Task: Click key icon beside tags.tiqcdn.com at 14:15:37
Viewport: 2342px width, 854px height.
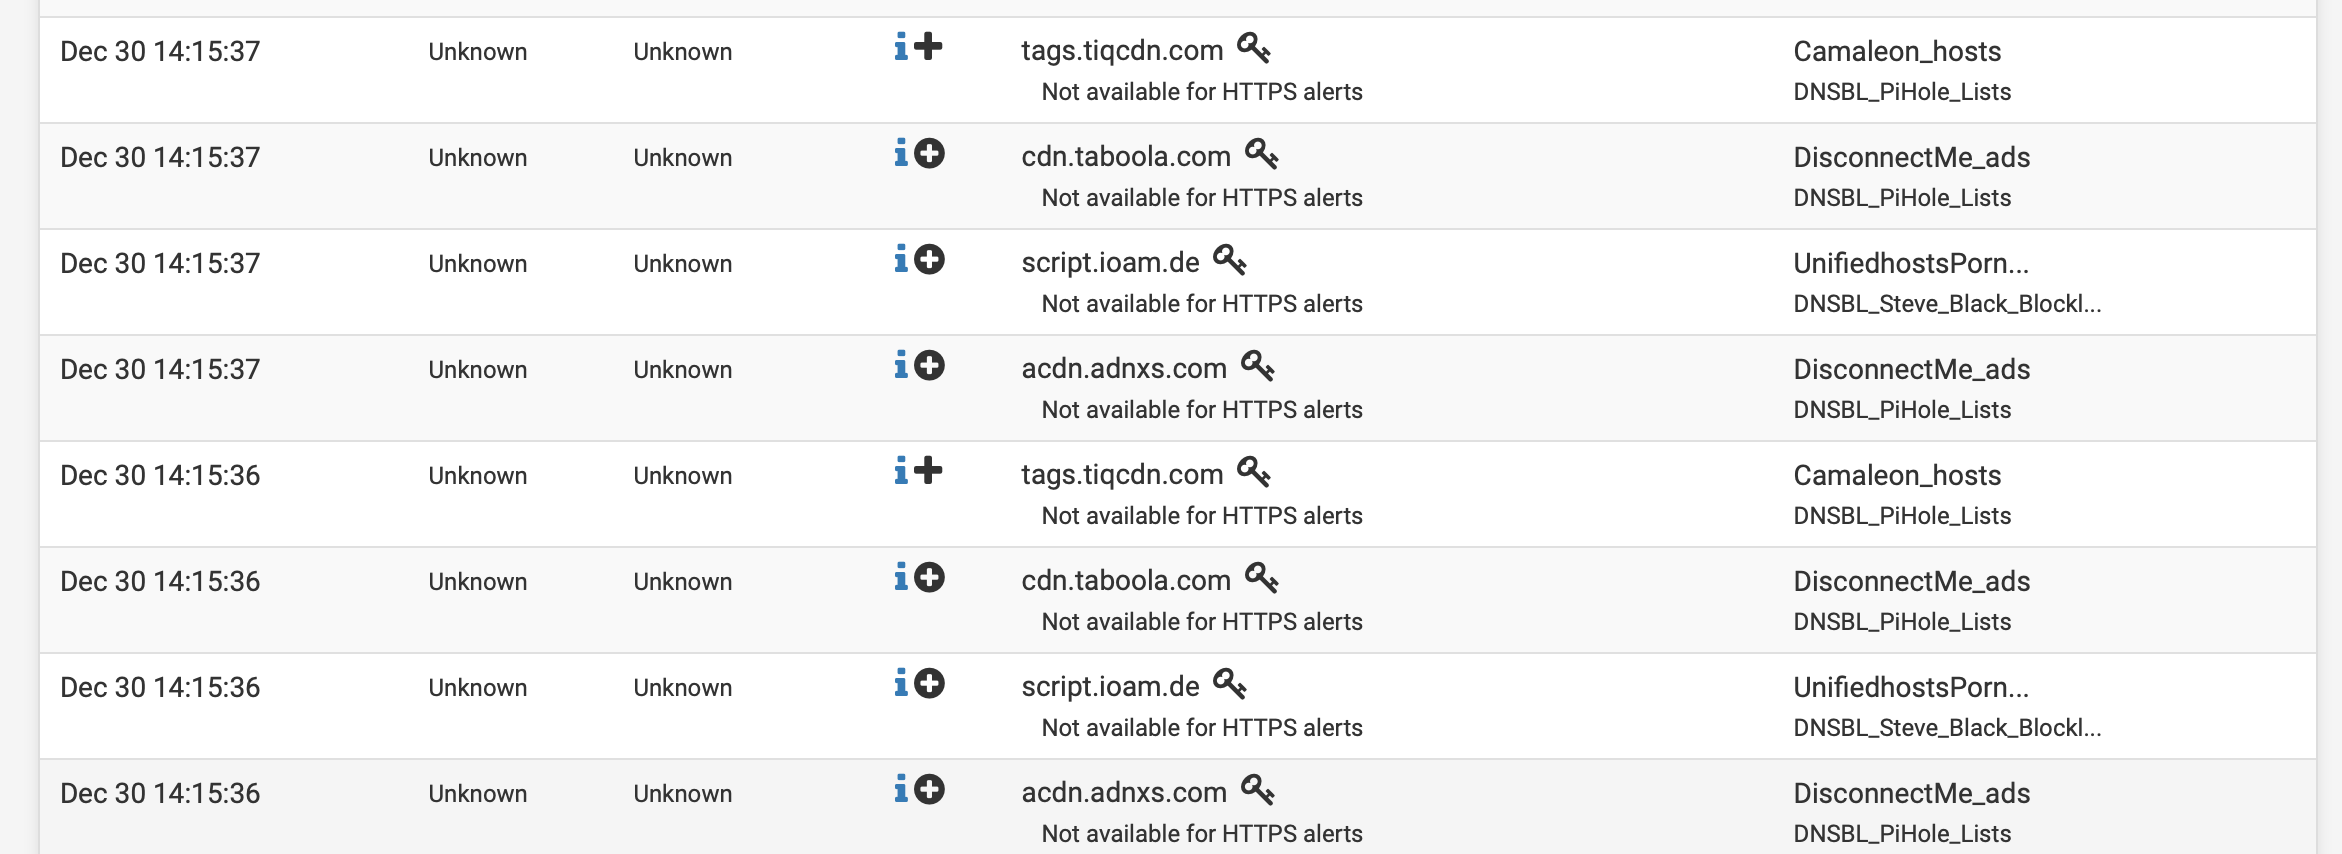Action: (x=1254, y=48)
